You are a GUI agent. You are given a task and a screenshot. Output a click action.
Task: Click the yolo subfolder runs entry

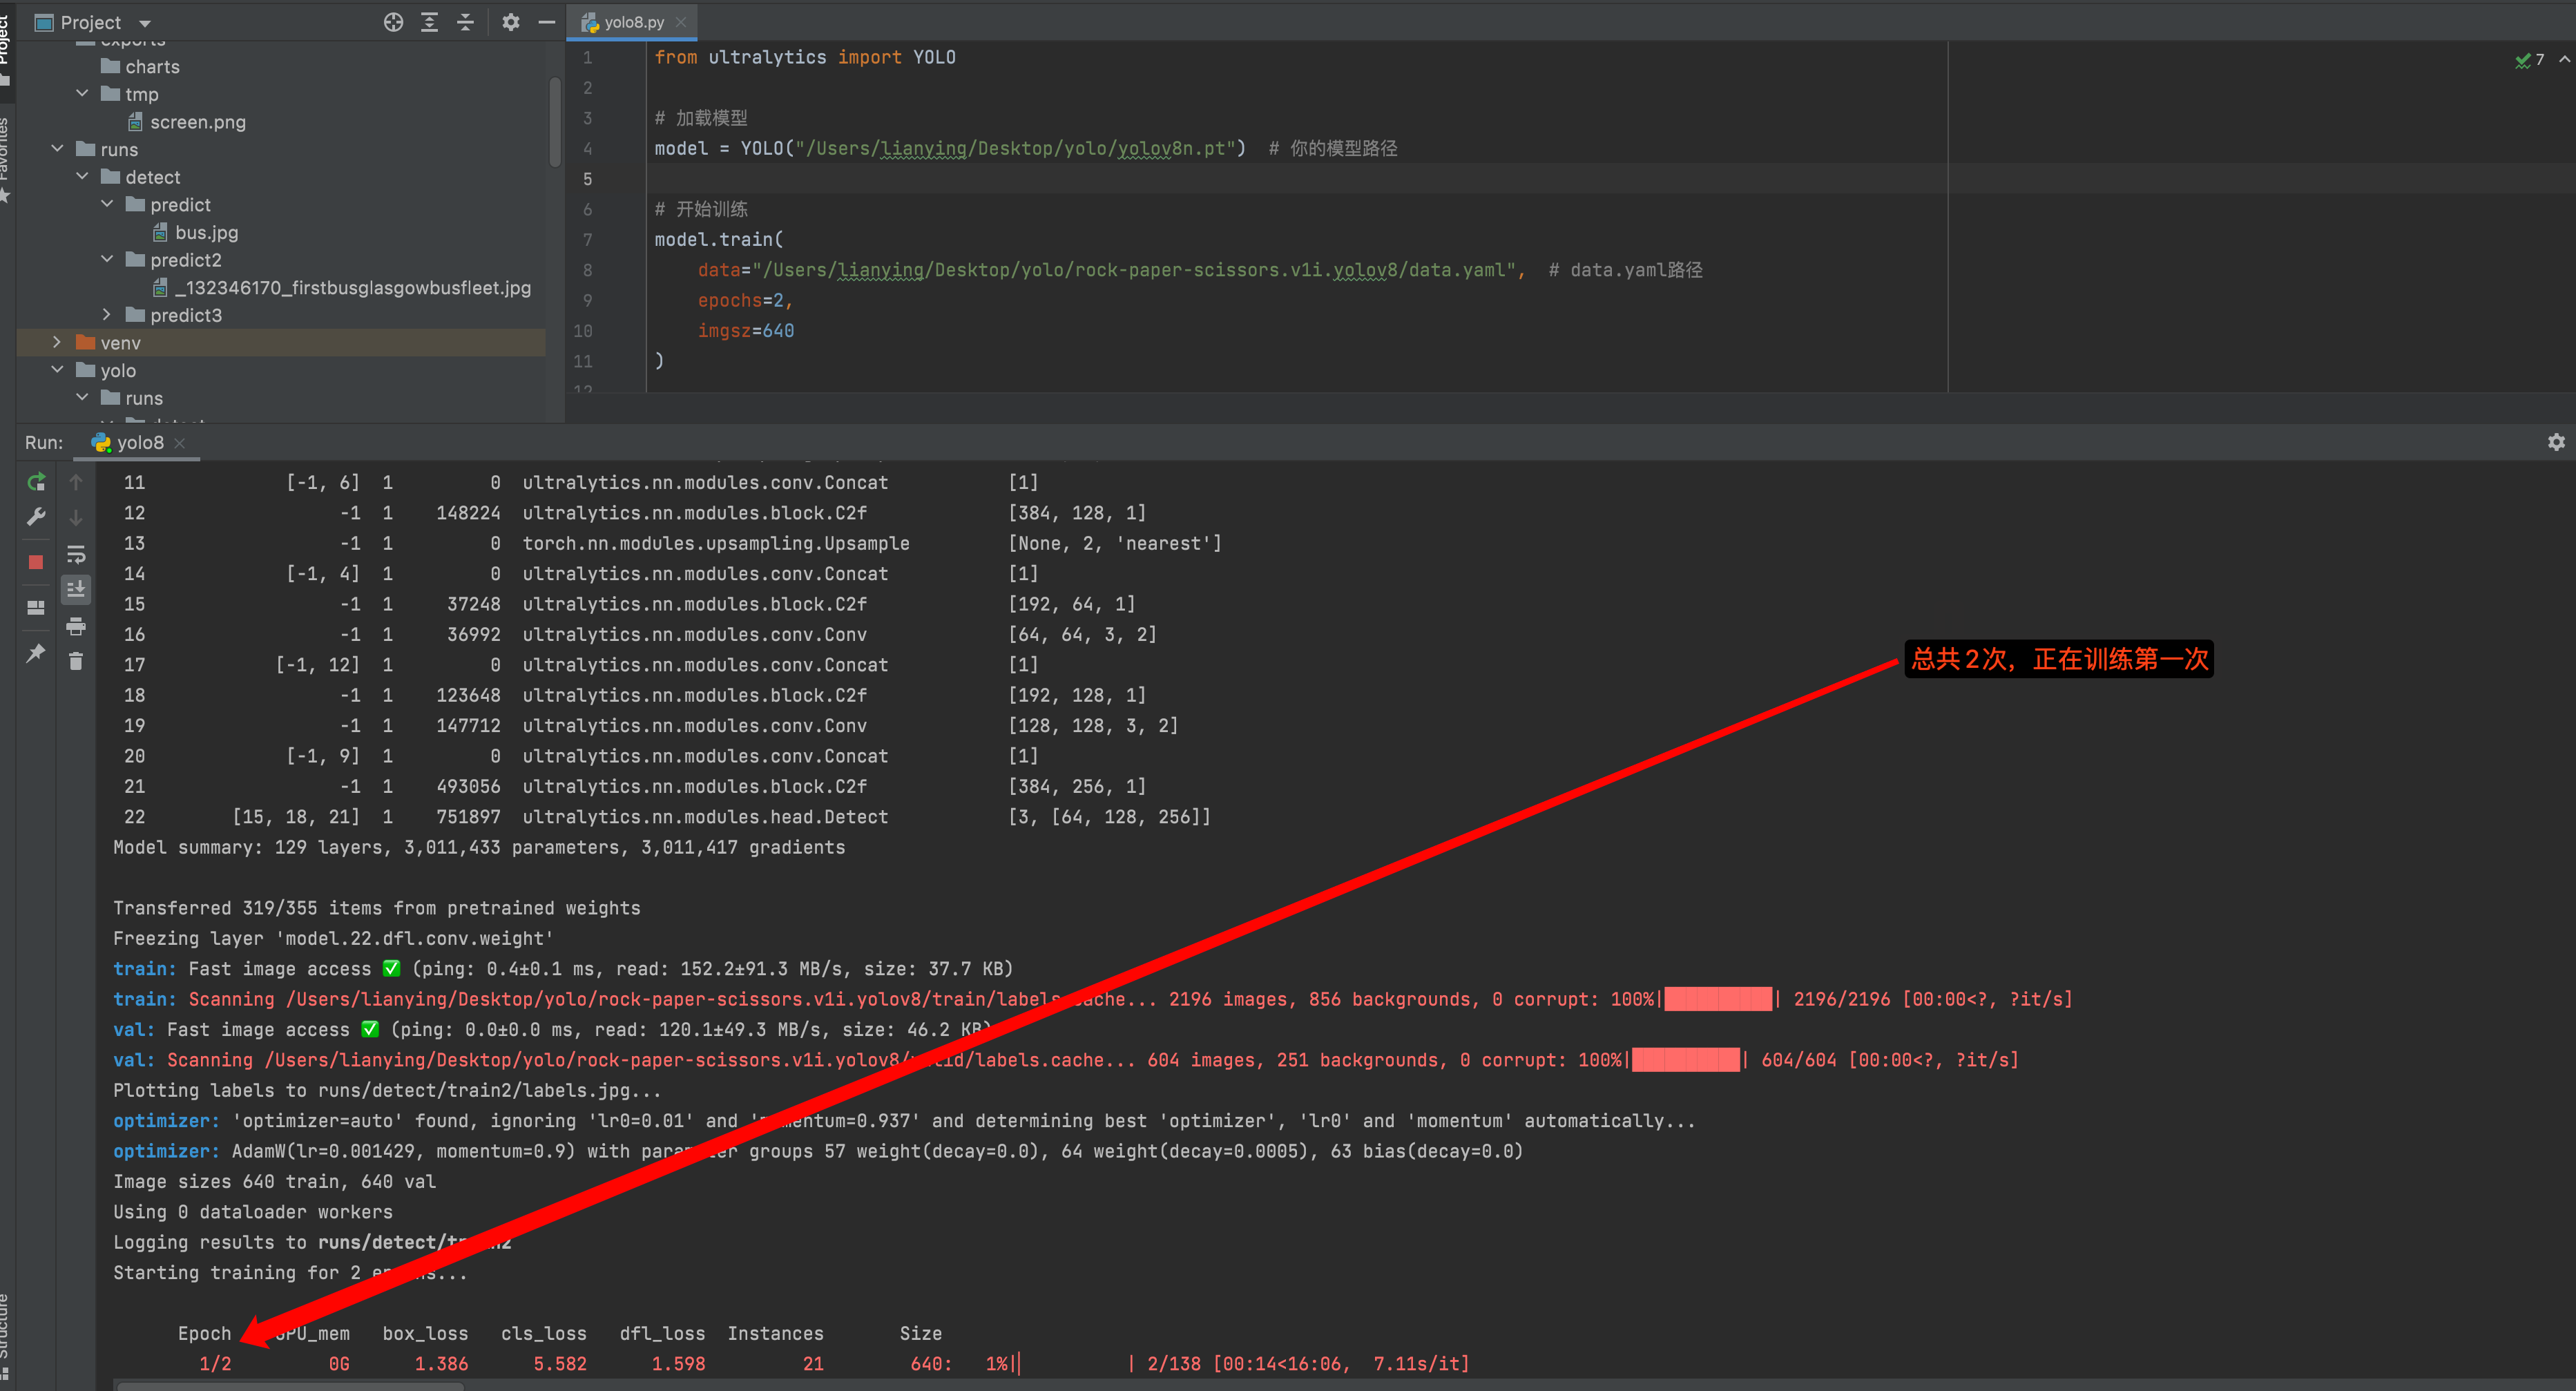pyautogui.click(x=143, y=398)
